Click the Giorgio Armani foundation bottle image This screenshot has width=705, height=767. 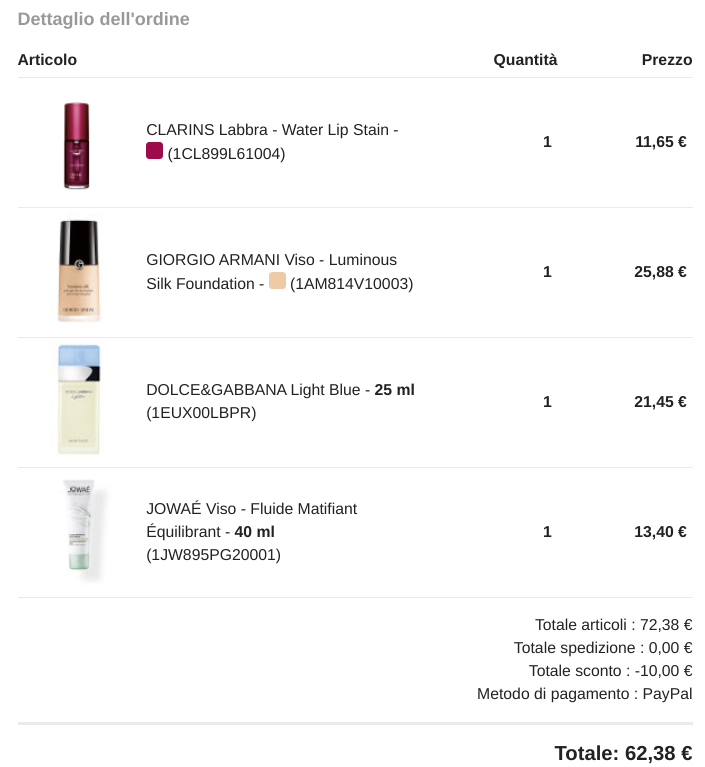pos(78,271)
